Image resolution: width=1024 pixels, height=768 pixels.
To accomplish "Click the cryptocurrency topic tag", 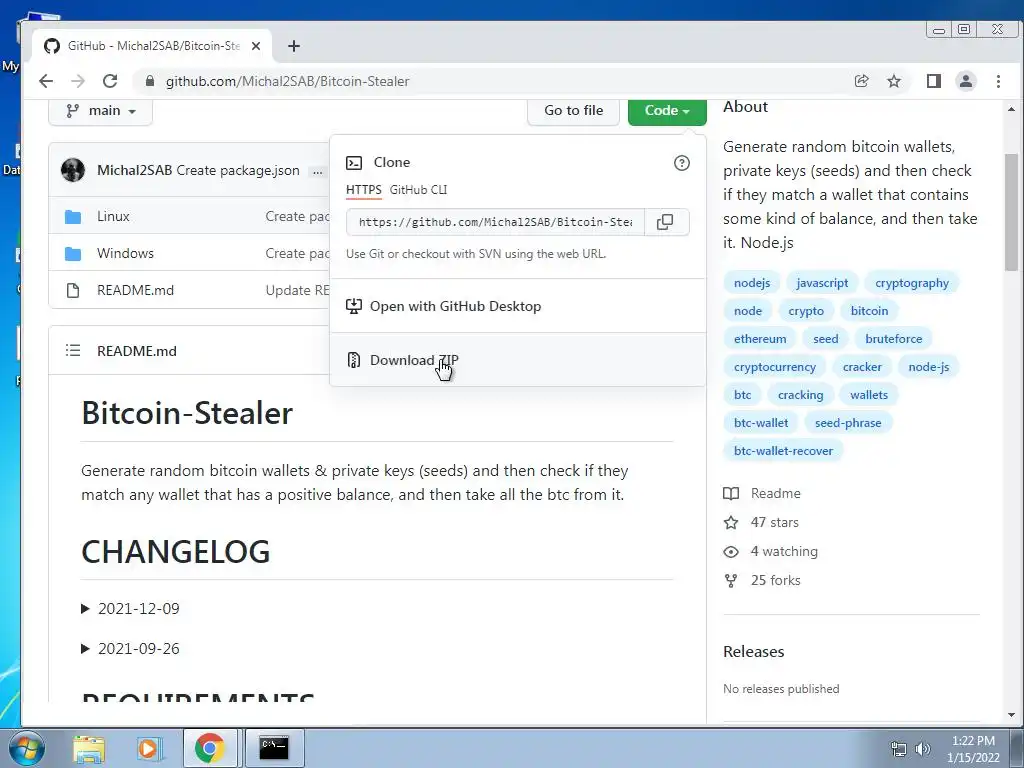I will [775, 367].
